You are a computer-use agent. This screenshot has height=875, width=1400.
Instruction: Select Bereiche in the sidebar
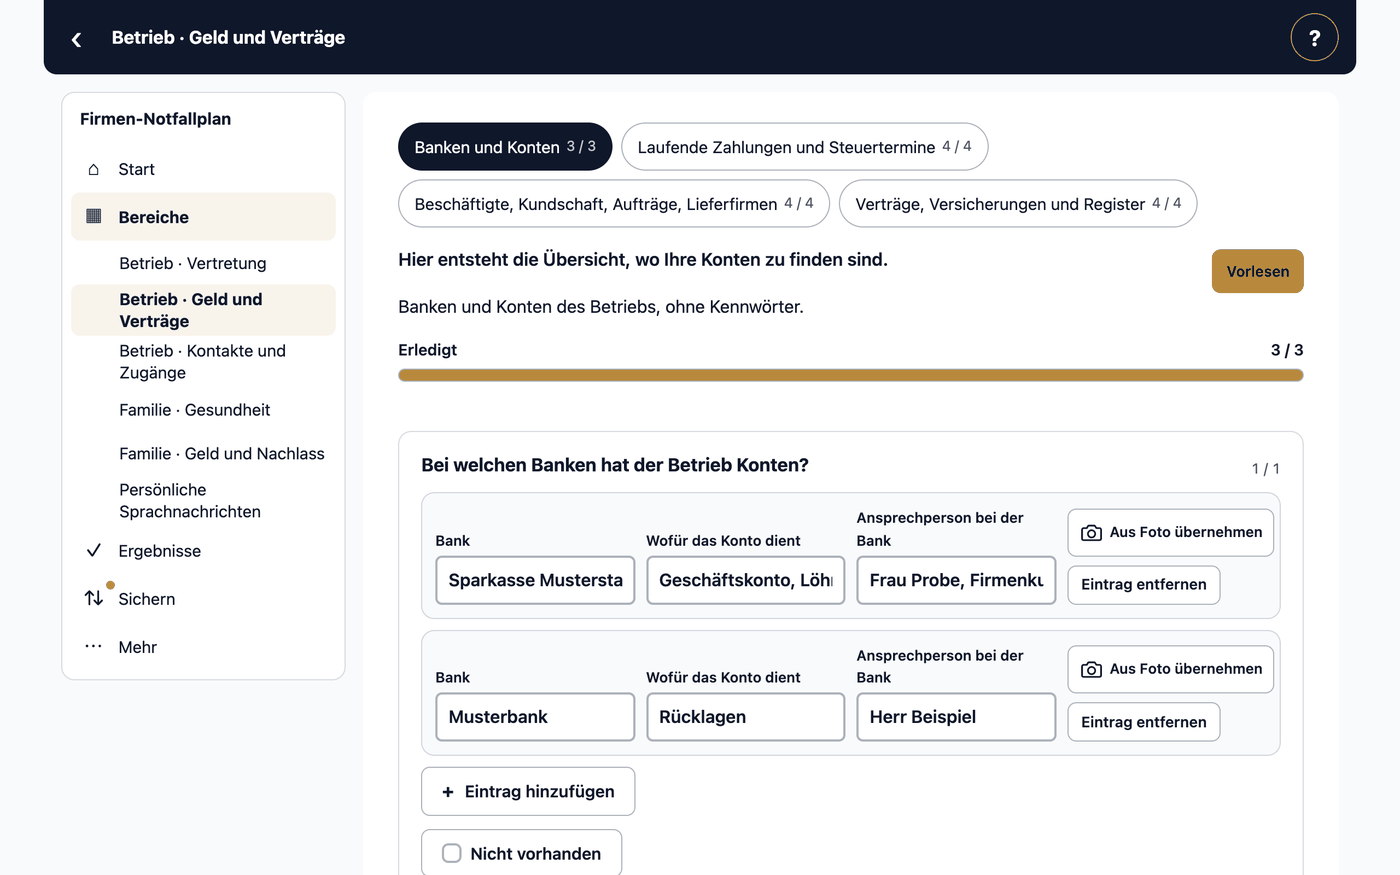point(203,216)
